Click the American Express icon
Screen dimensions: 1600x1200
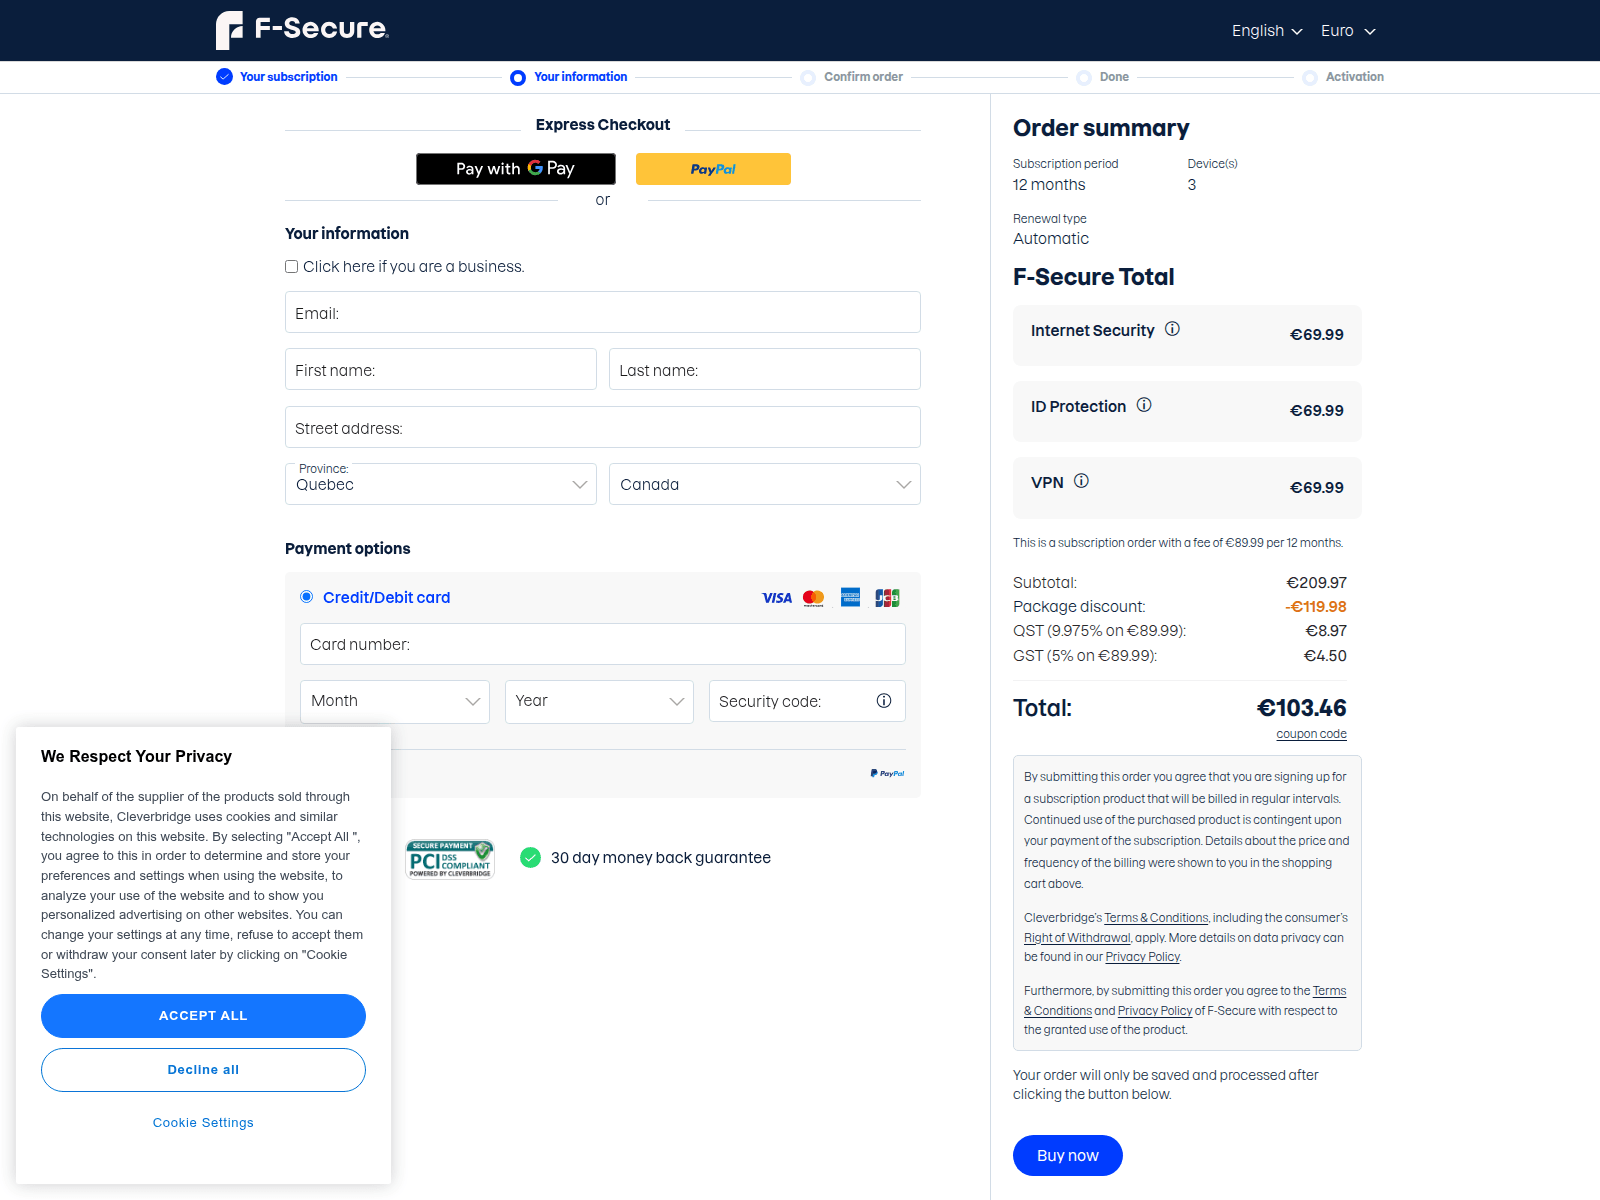click(x=851, y=597)
